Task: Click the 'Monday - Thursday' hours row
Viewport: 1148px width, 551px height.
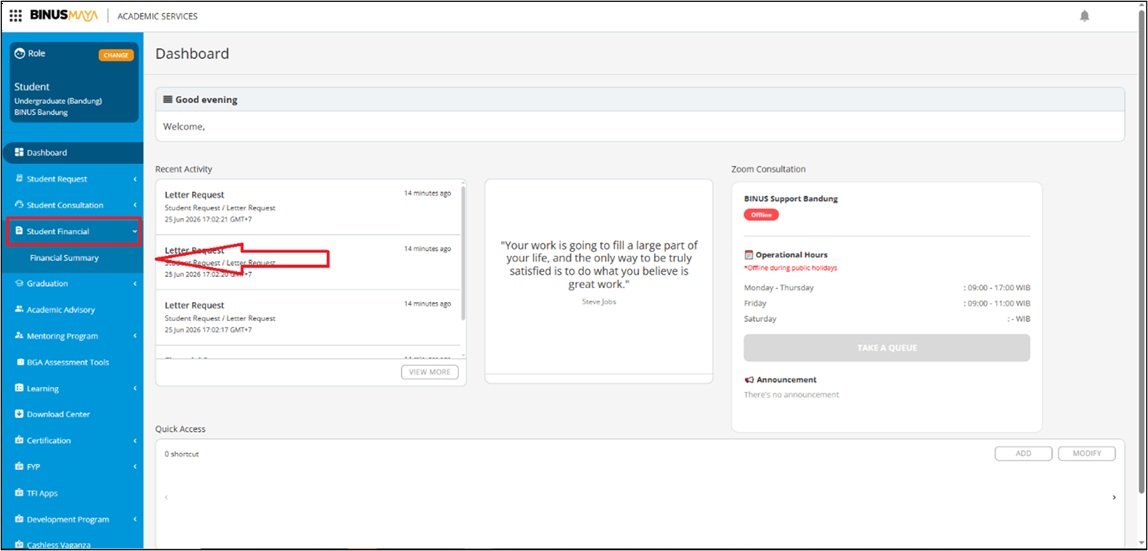Action: click(887, 288)
